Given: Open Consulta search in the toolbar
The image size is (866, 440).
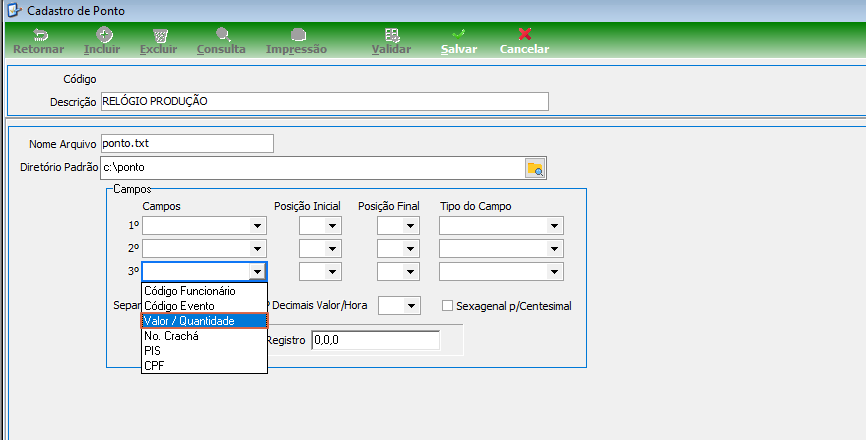Looking at the screenshot, I should [x=223, y=35].
